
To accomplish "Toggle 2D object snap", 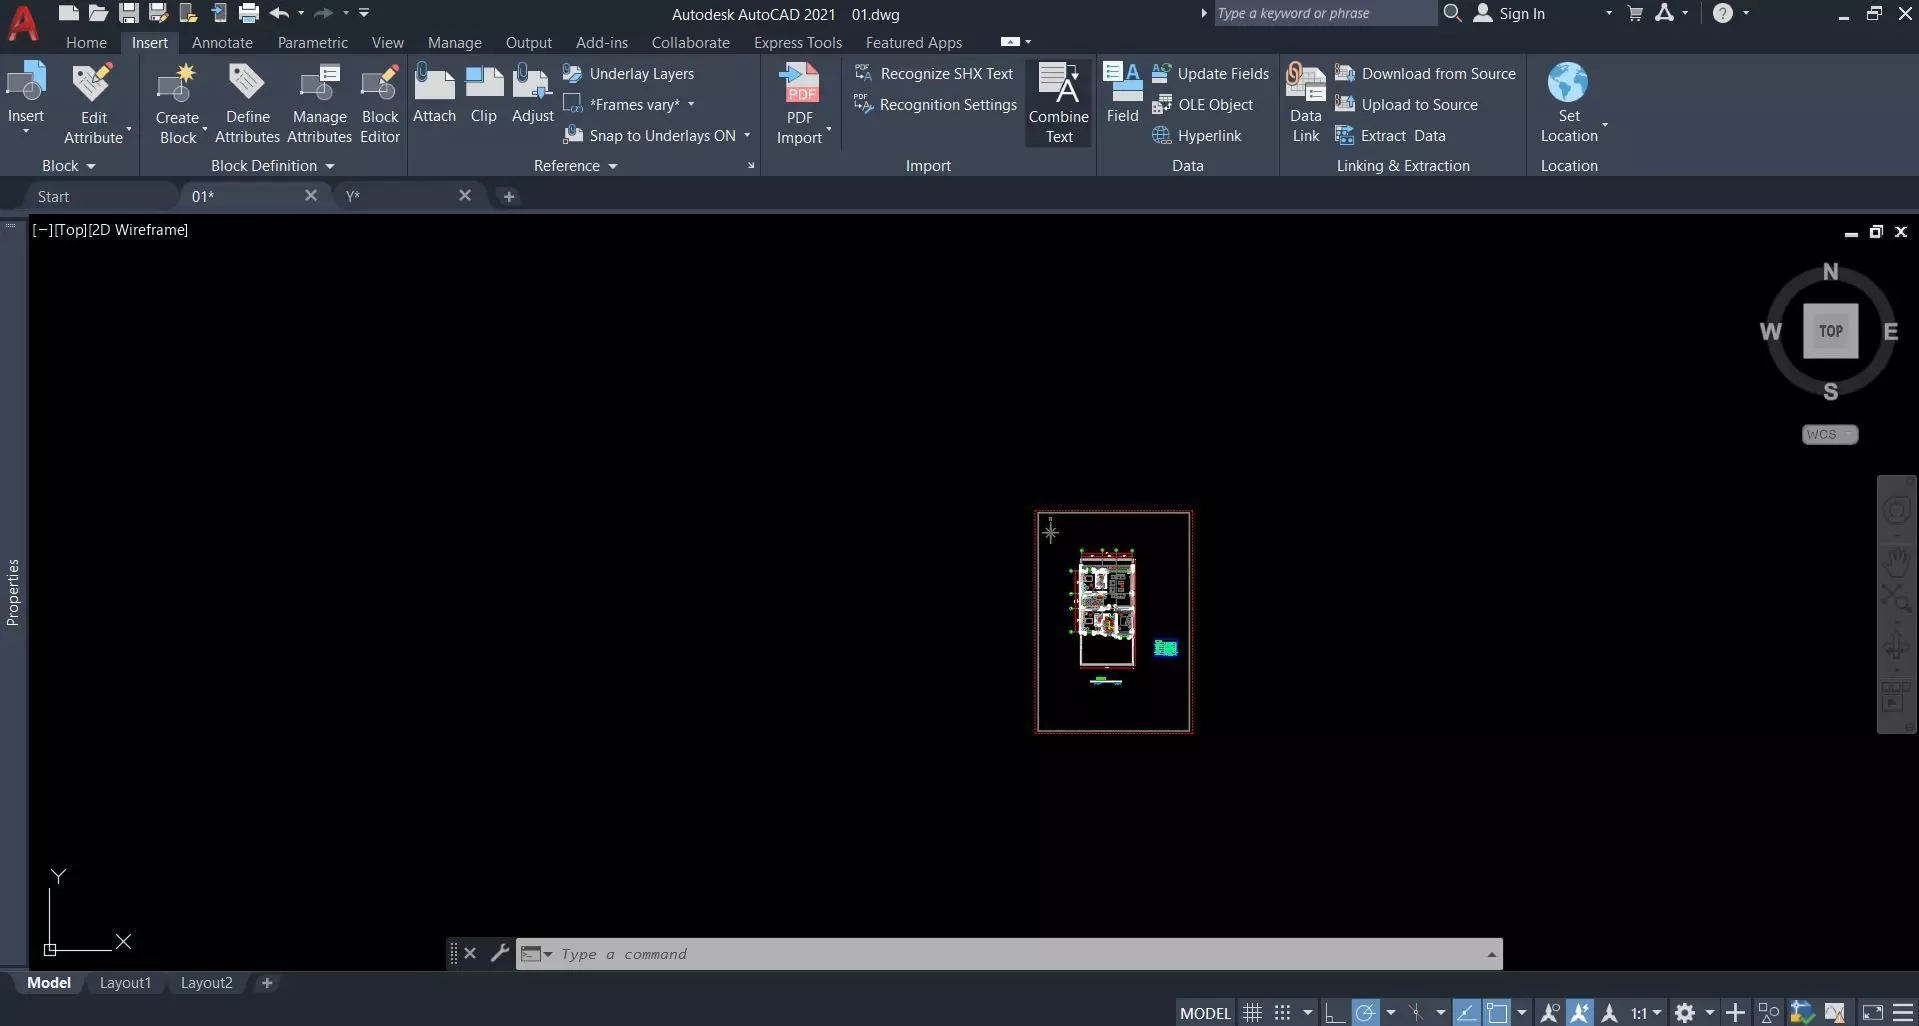I will 1497,1013.
